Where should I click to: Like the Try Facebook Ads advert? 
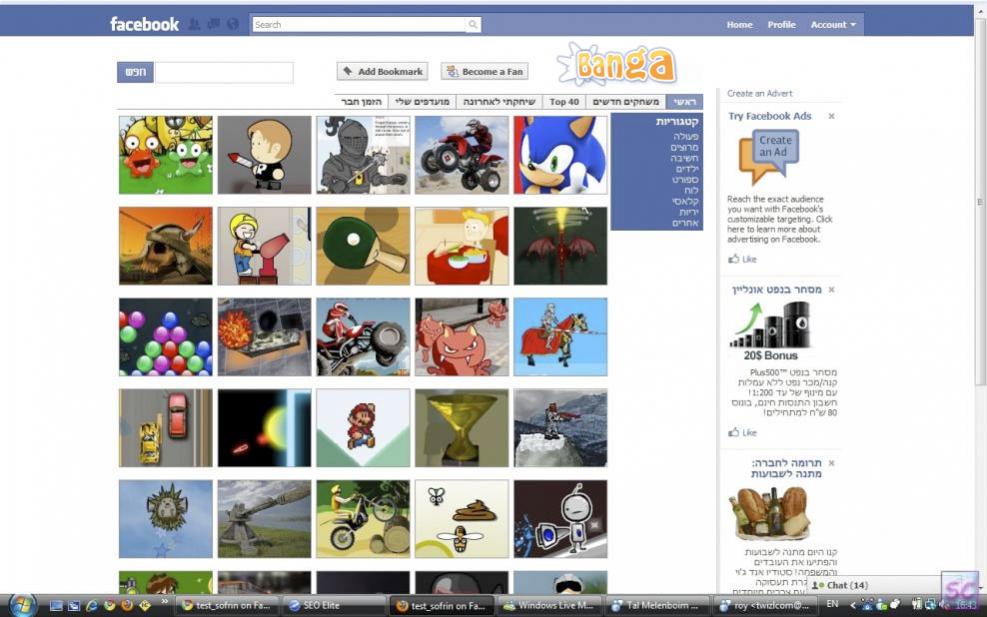743,259
